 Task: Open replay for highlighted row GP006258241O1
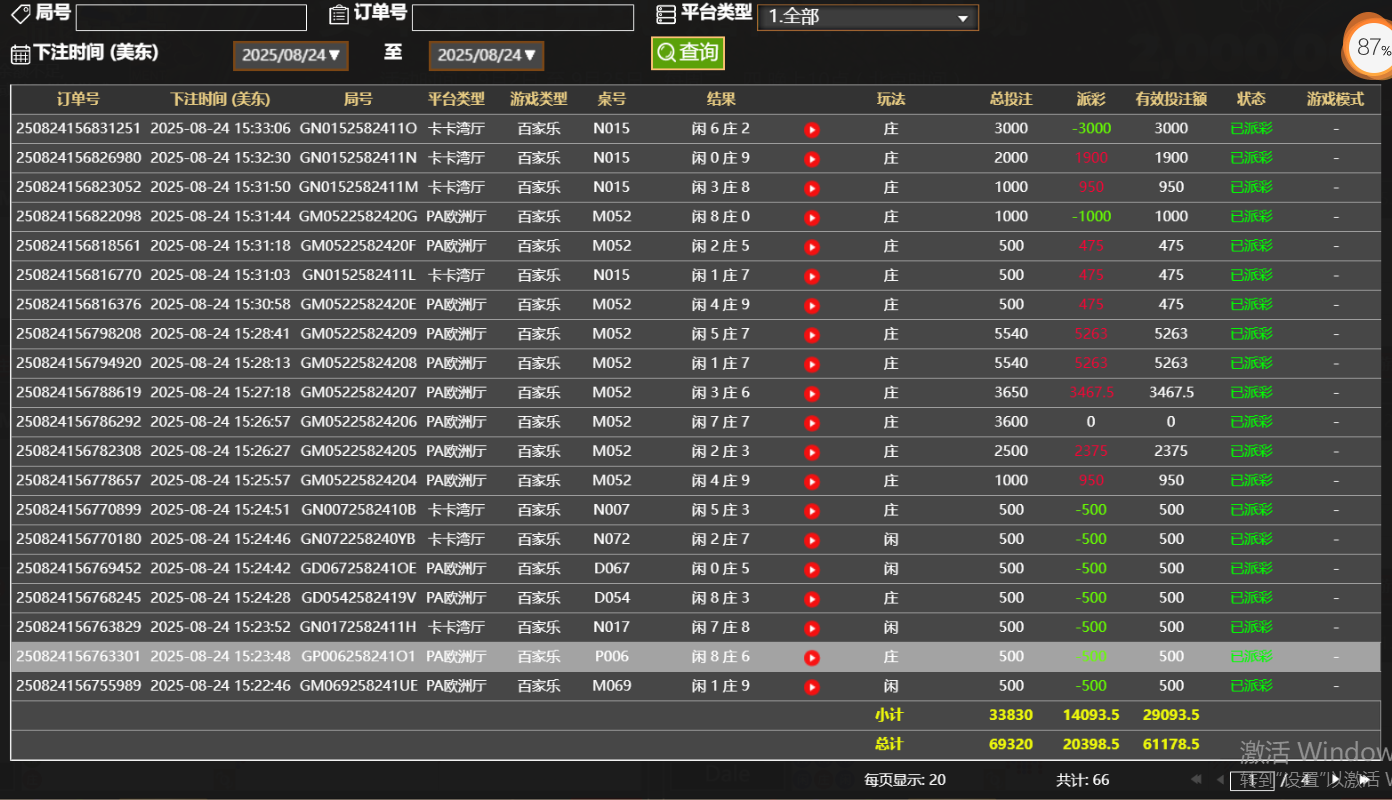(x=812, y=657)
